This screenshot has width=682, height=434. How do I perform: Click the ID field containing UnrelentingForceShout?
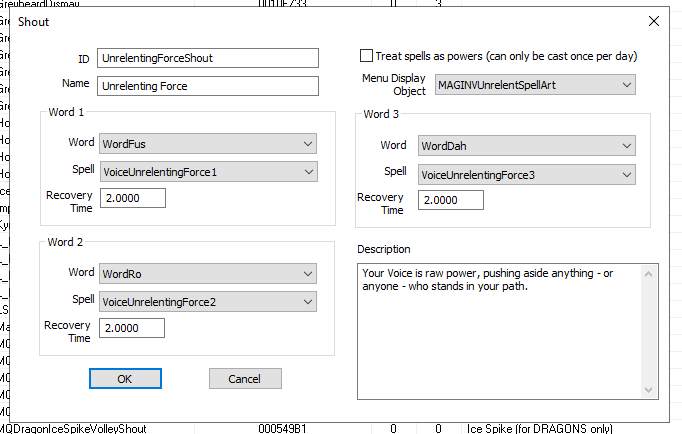pyautogui.click(x=208, y=59)
